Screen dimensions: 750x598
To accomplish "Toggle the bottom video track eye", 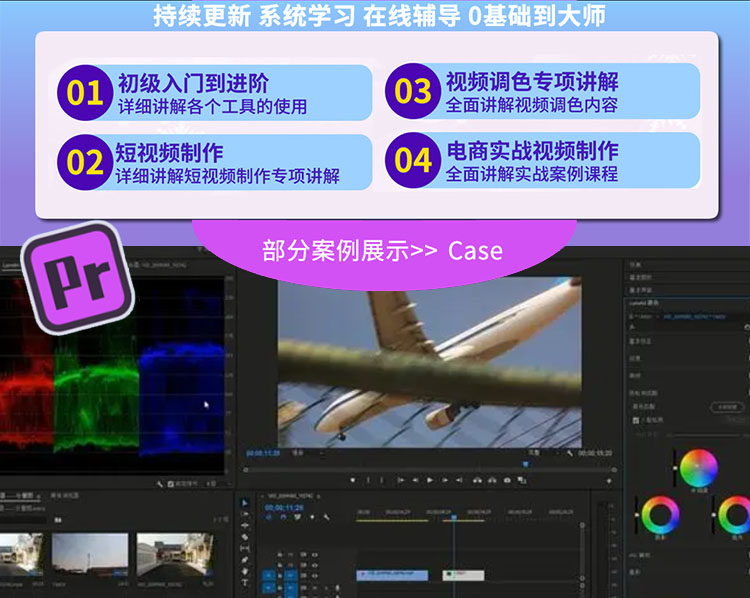I will click(x=315, y=576).
